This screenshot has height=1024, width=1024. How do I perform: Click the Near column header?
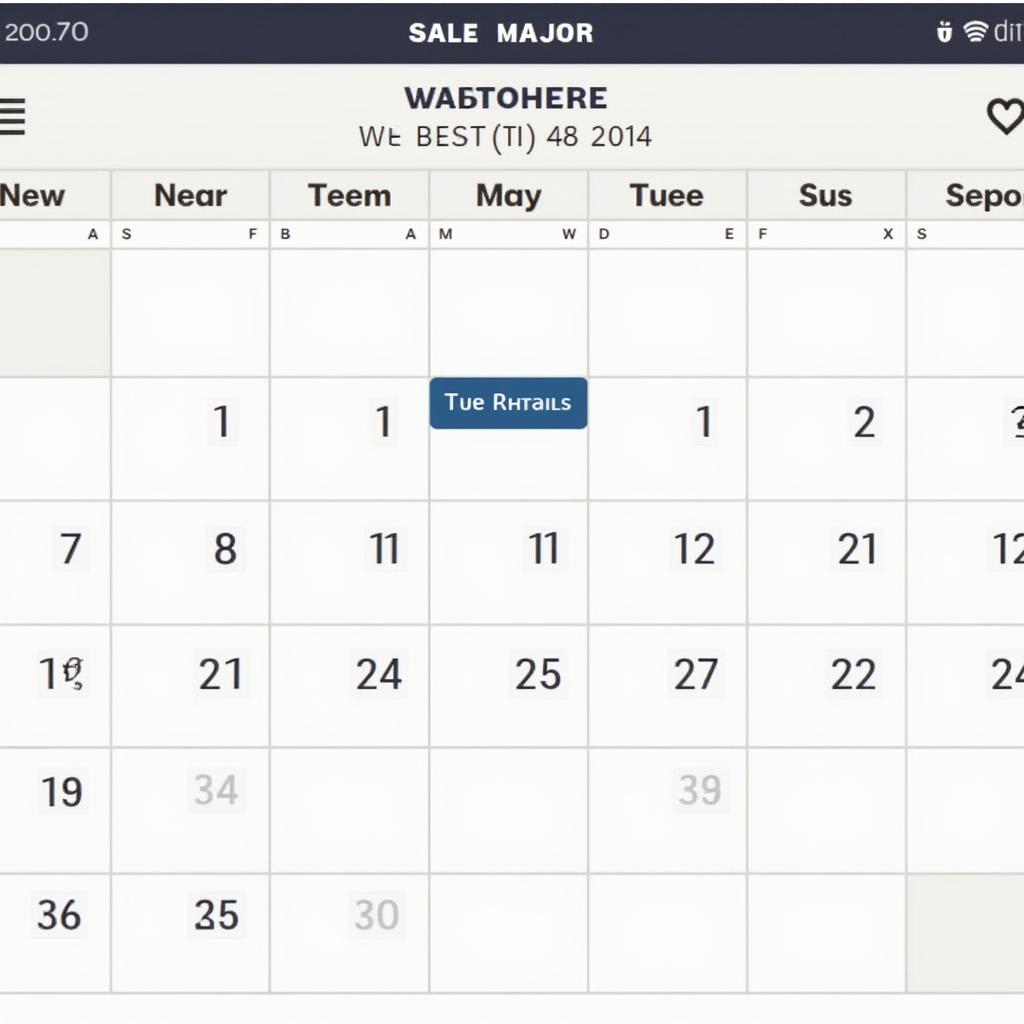(190, 195)
